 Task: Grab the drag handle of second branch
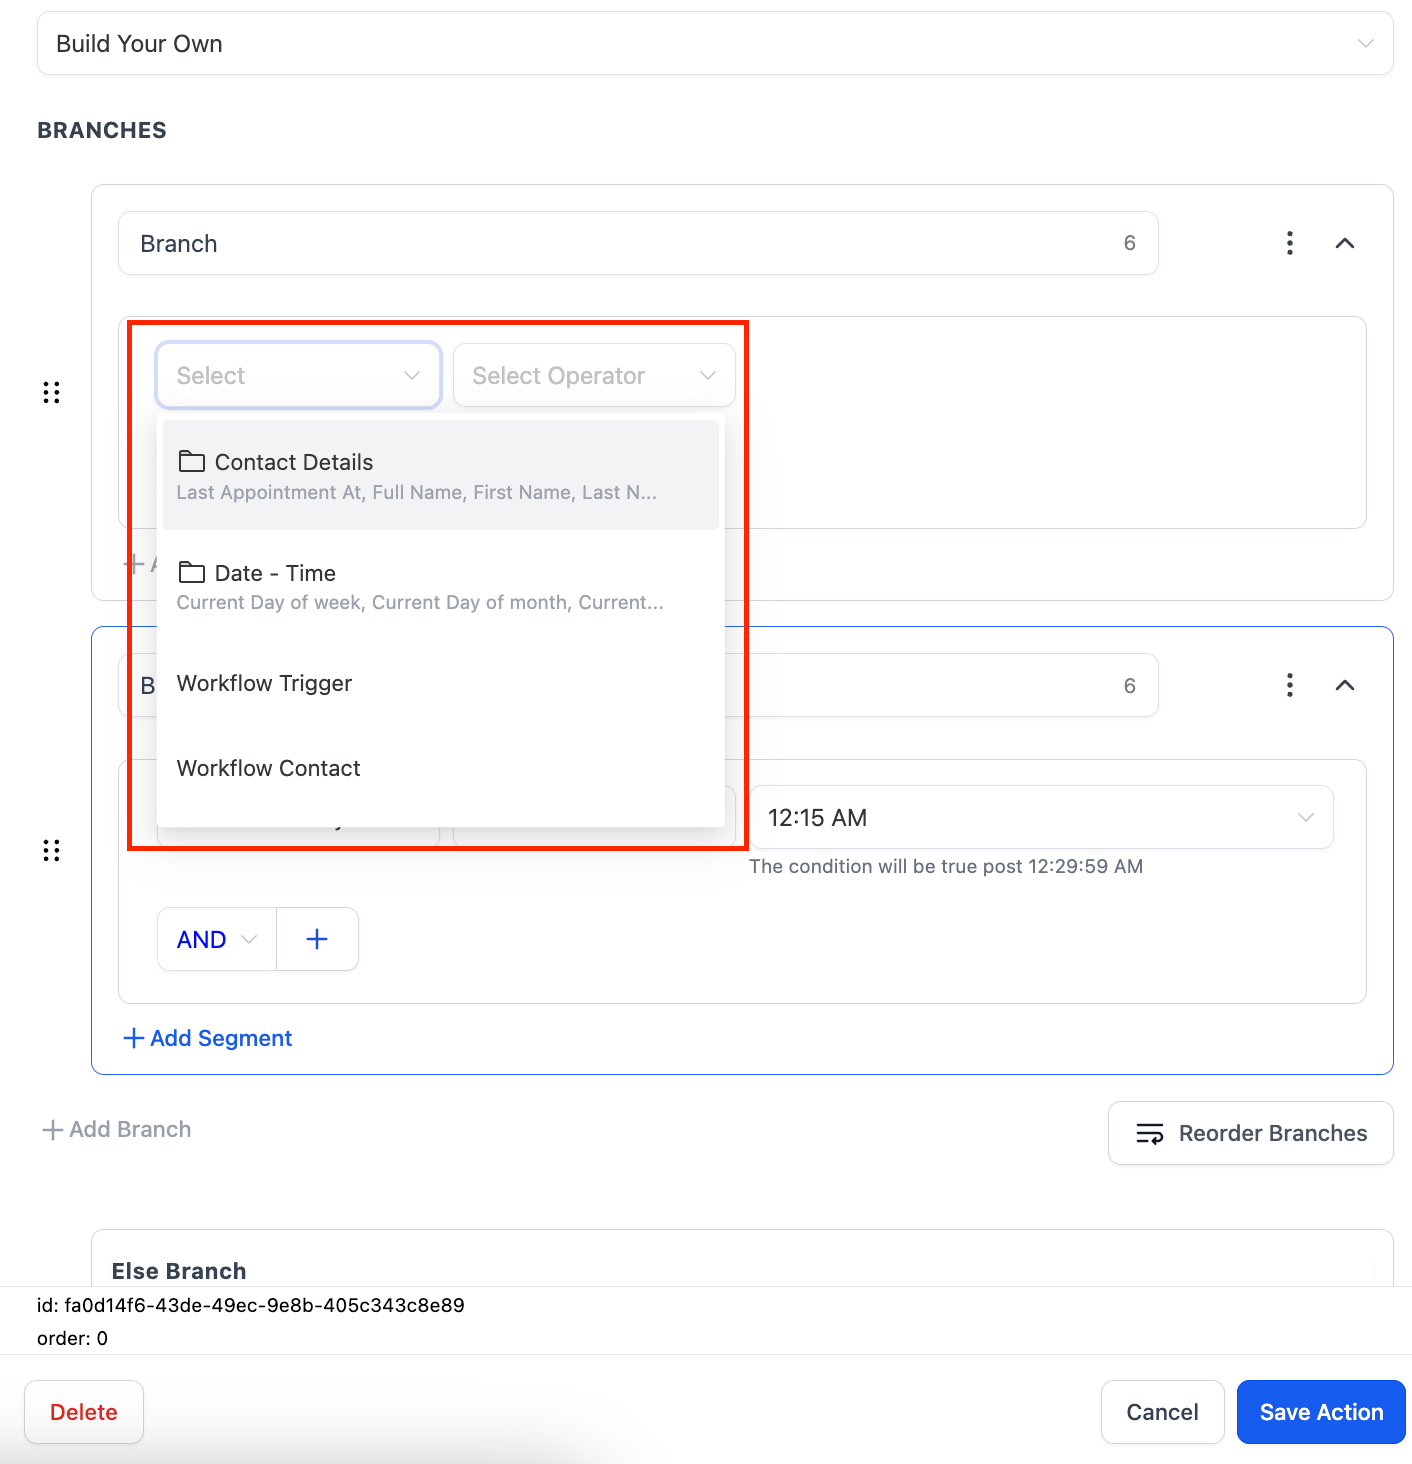52,850
